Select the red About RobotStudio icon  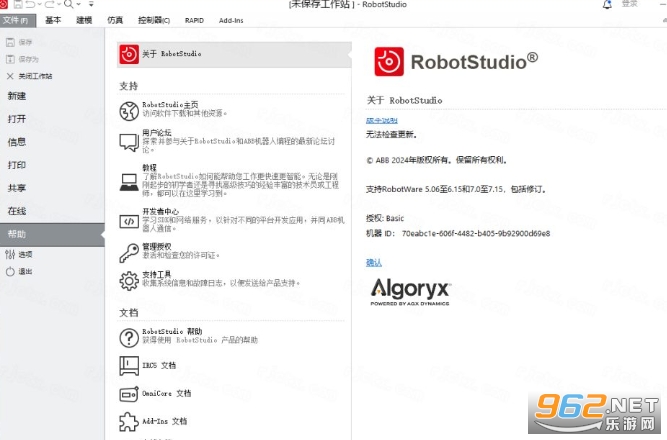pos(129,54)
